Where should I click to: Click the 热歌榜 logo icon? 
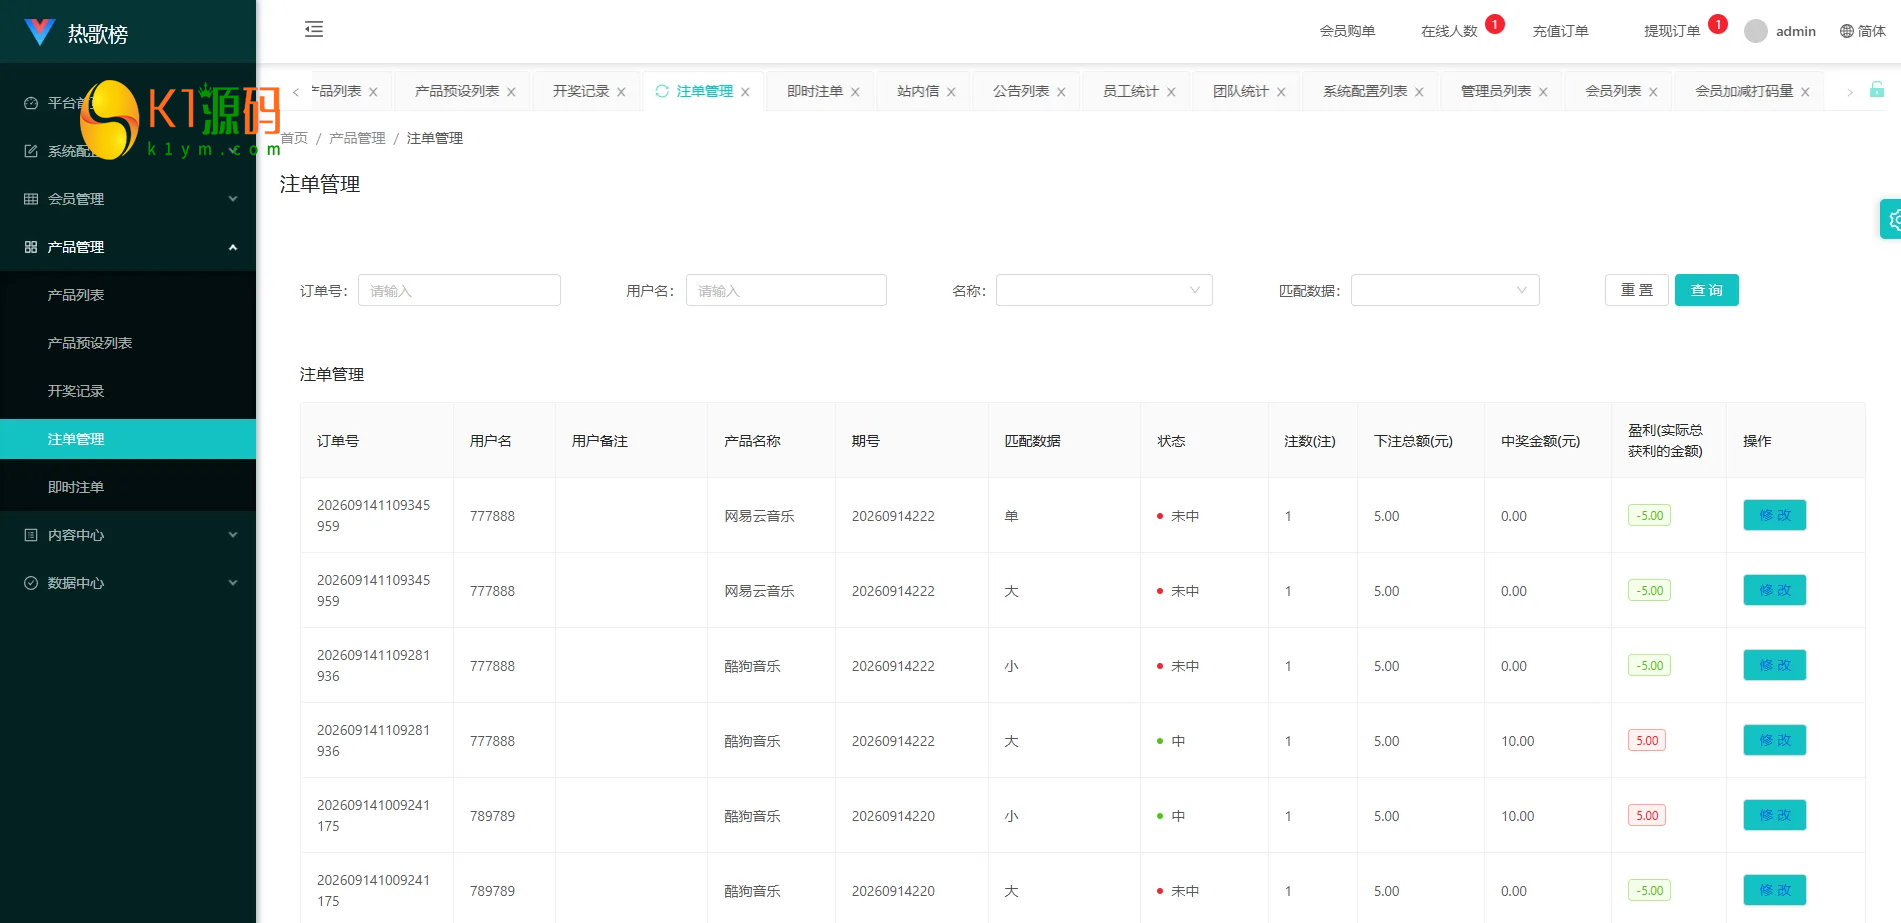coord(40,32)
